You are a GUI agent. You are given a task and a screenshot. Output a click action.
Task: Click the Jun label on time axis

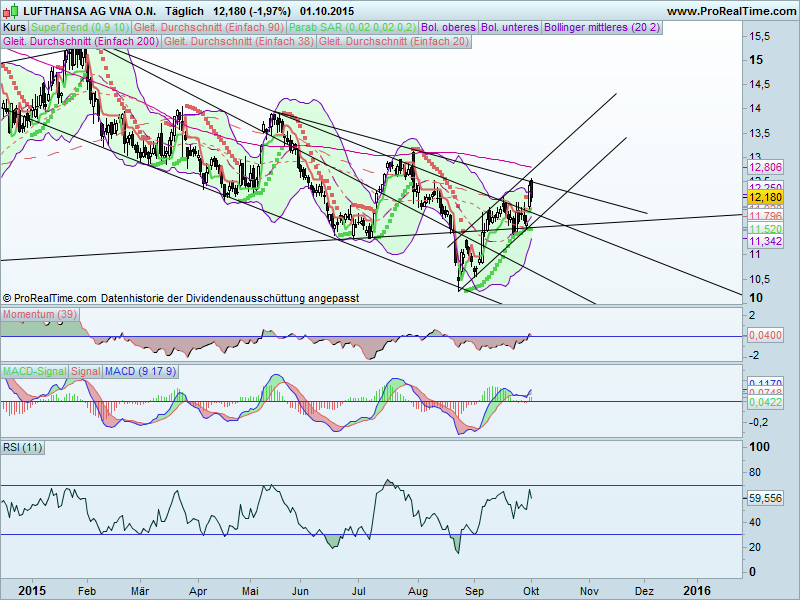click(x=301, y=591)
